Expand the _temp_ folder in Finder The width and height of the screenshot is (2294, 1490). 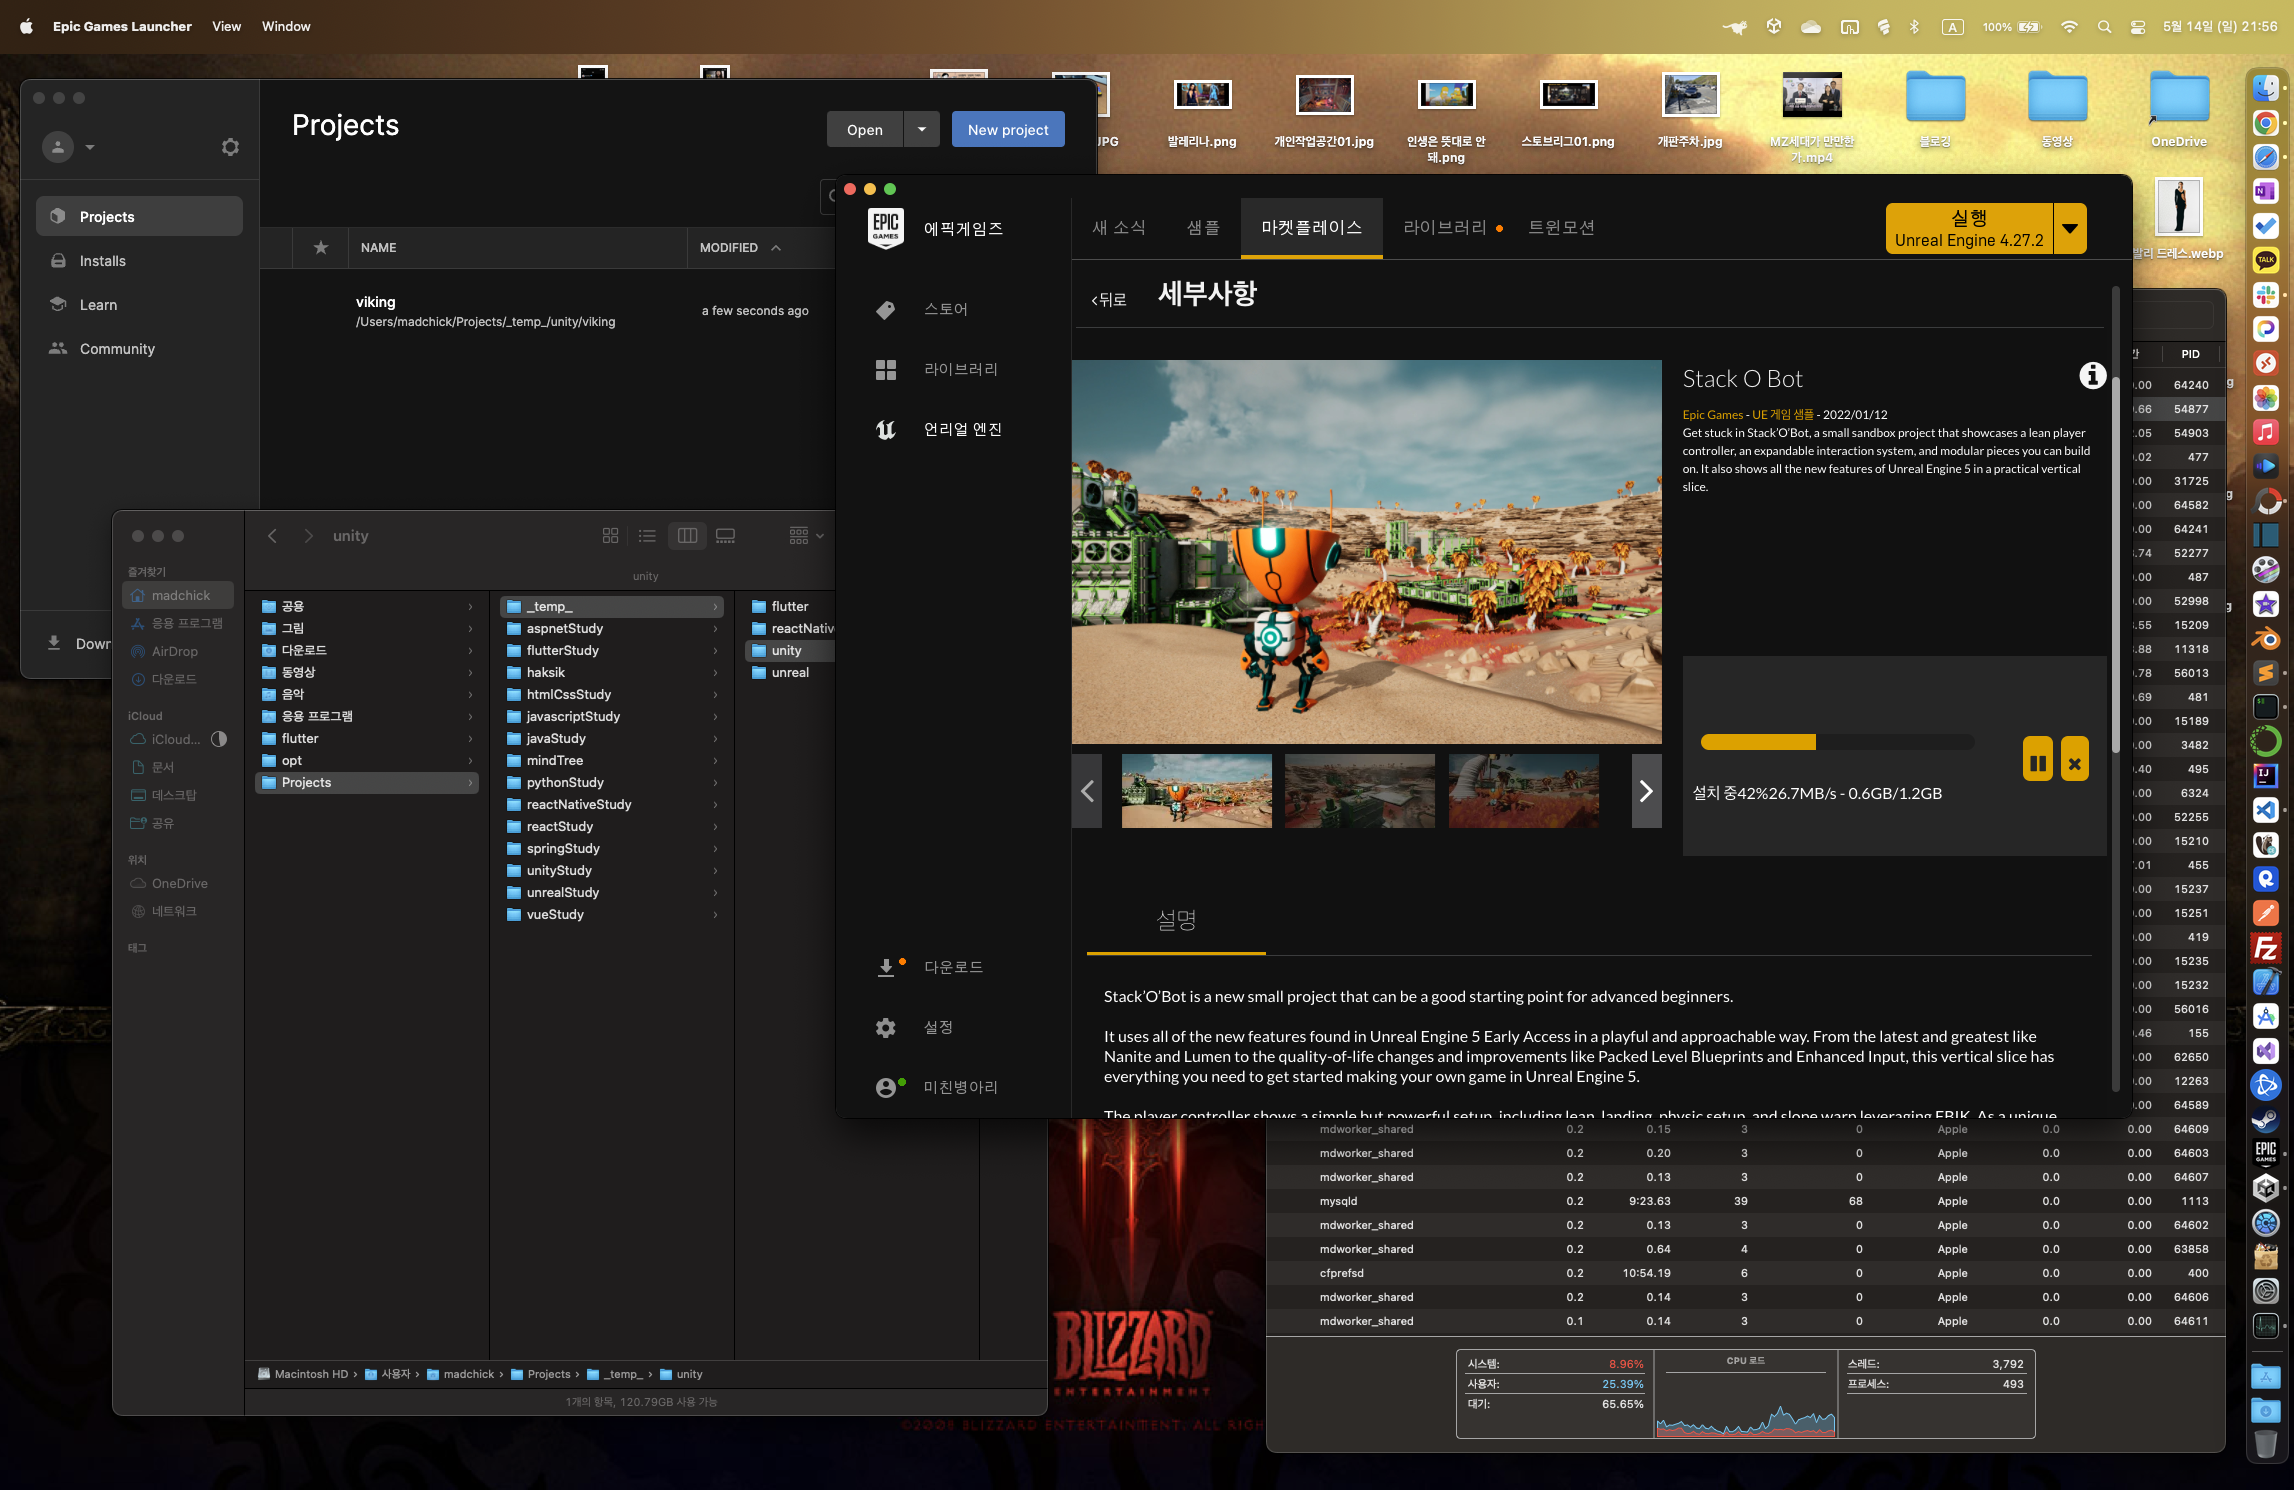tap(715, 607)
